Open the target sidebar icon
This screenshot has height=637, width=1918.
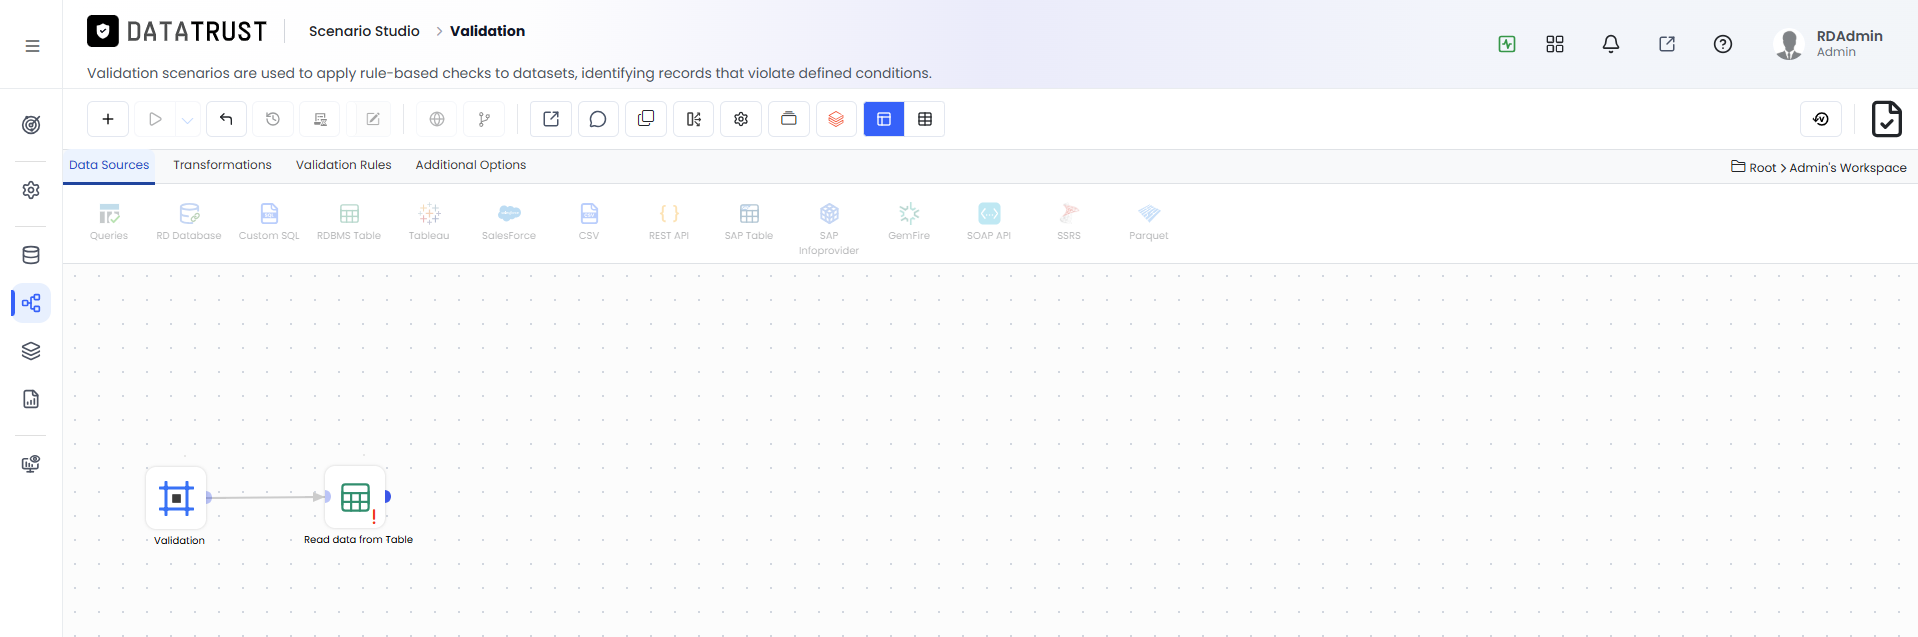tap(31, 125)
